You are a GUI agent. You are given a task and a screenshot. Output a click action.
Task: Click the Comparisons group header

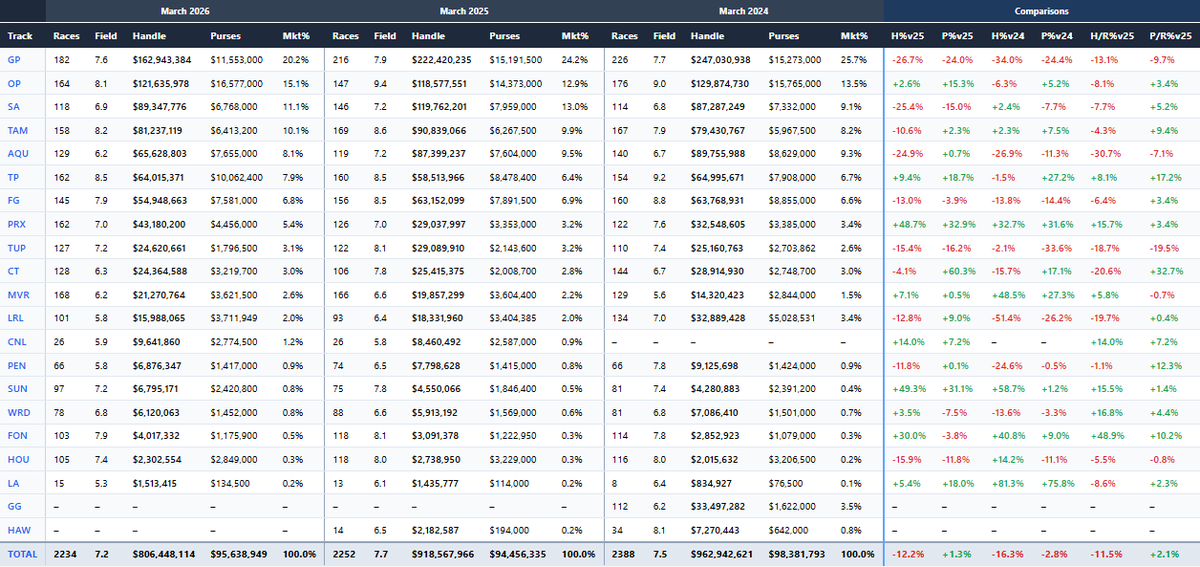1041,11
